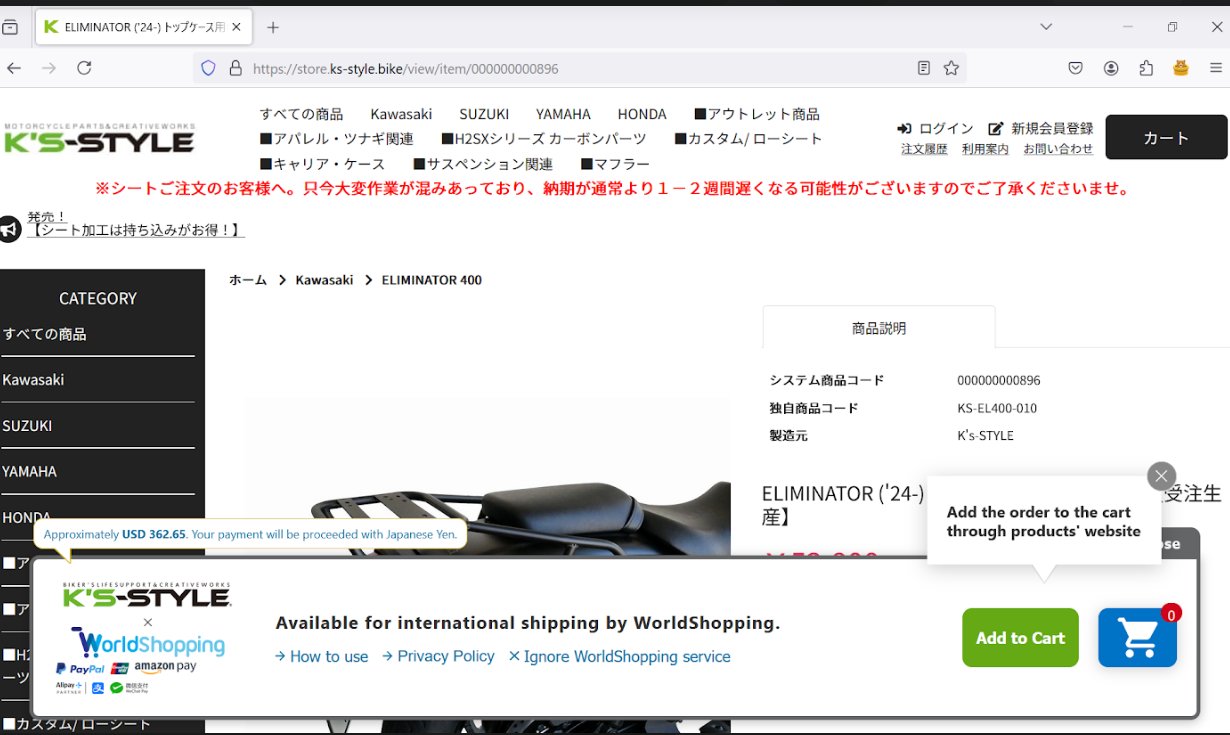Open the extensions puzzle icon
The height and width of the screenshot is (735, 1230).
[1146, 68]
